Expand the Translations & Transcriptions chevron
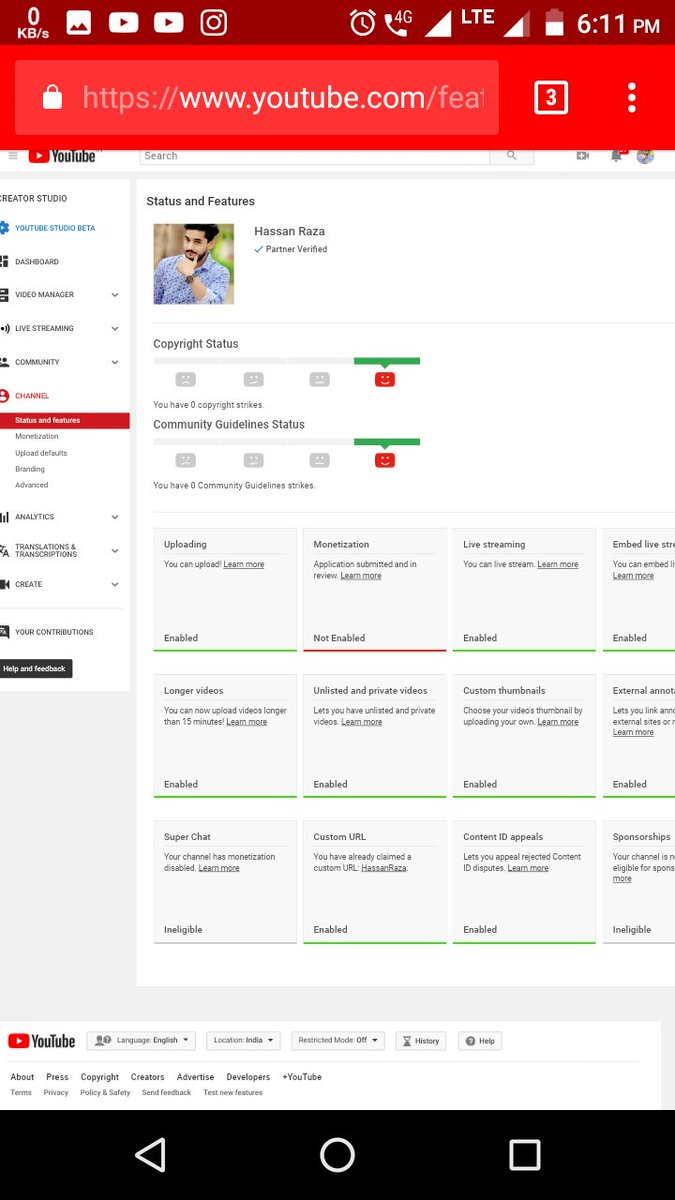 pos(115,551)
